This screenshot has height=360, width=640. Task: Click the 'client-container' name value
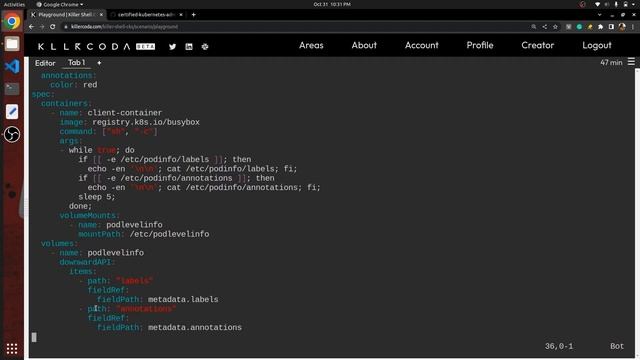(124, 113)
